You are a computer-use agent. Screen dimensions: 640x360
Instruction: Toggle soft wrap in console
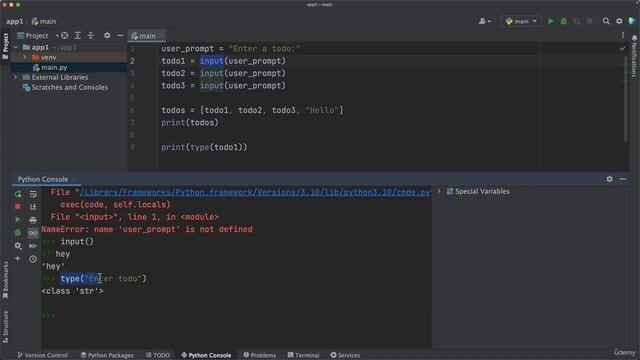coord(33,194)
